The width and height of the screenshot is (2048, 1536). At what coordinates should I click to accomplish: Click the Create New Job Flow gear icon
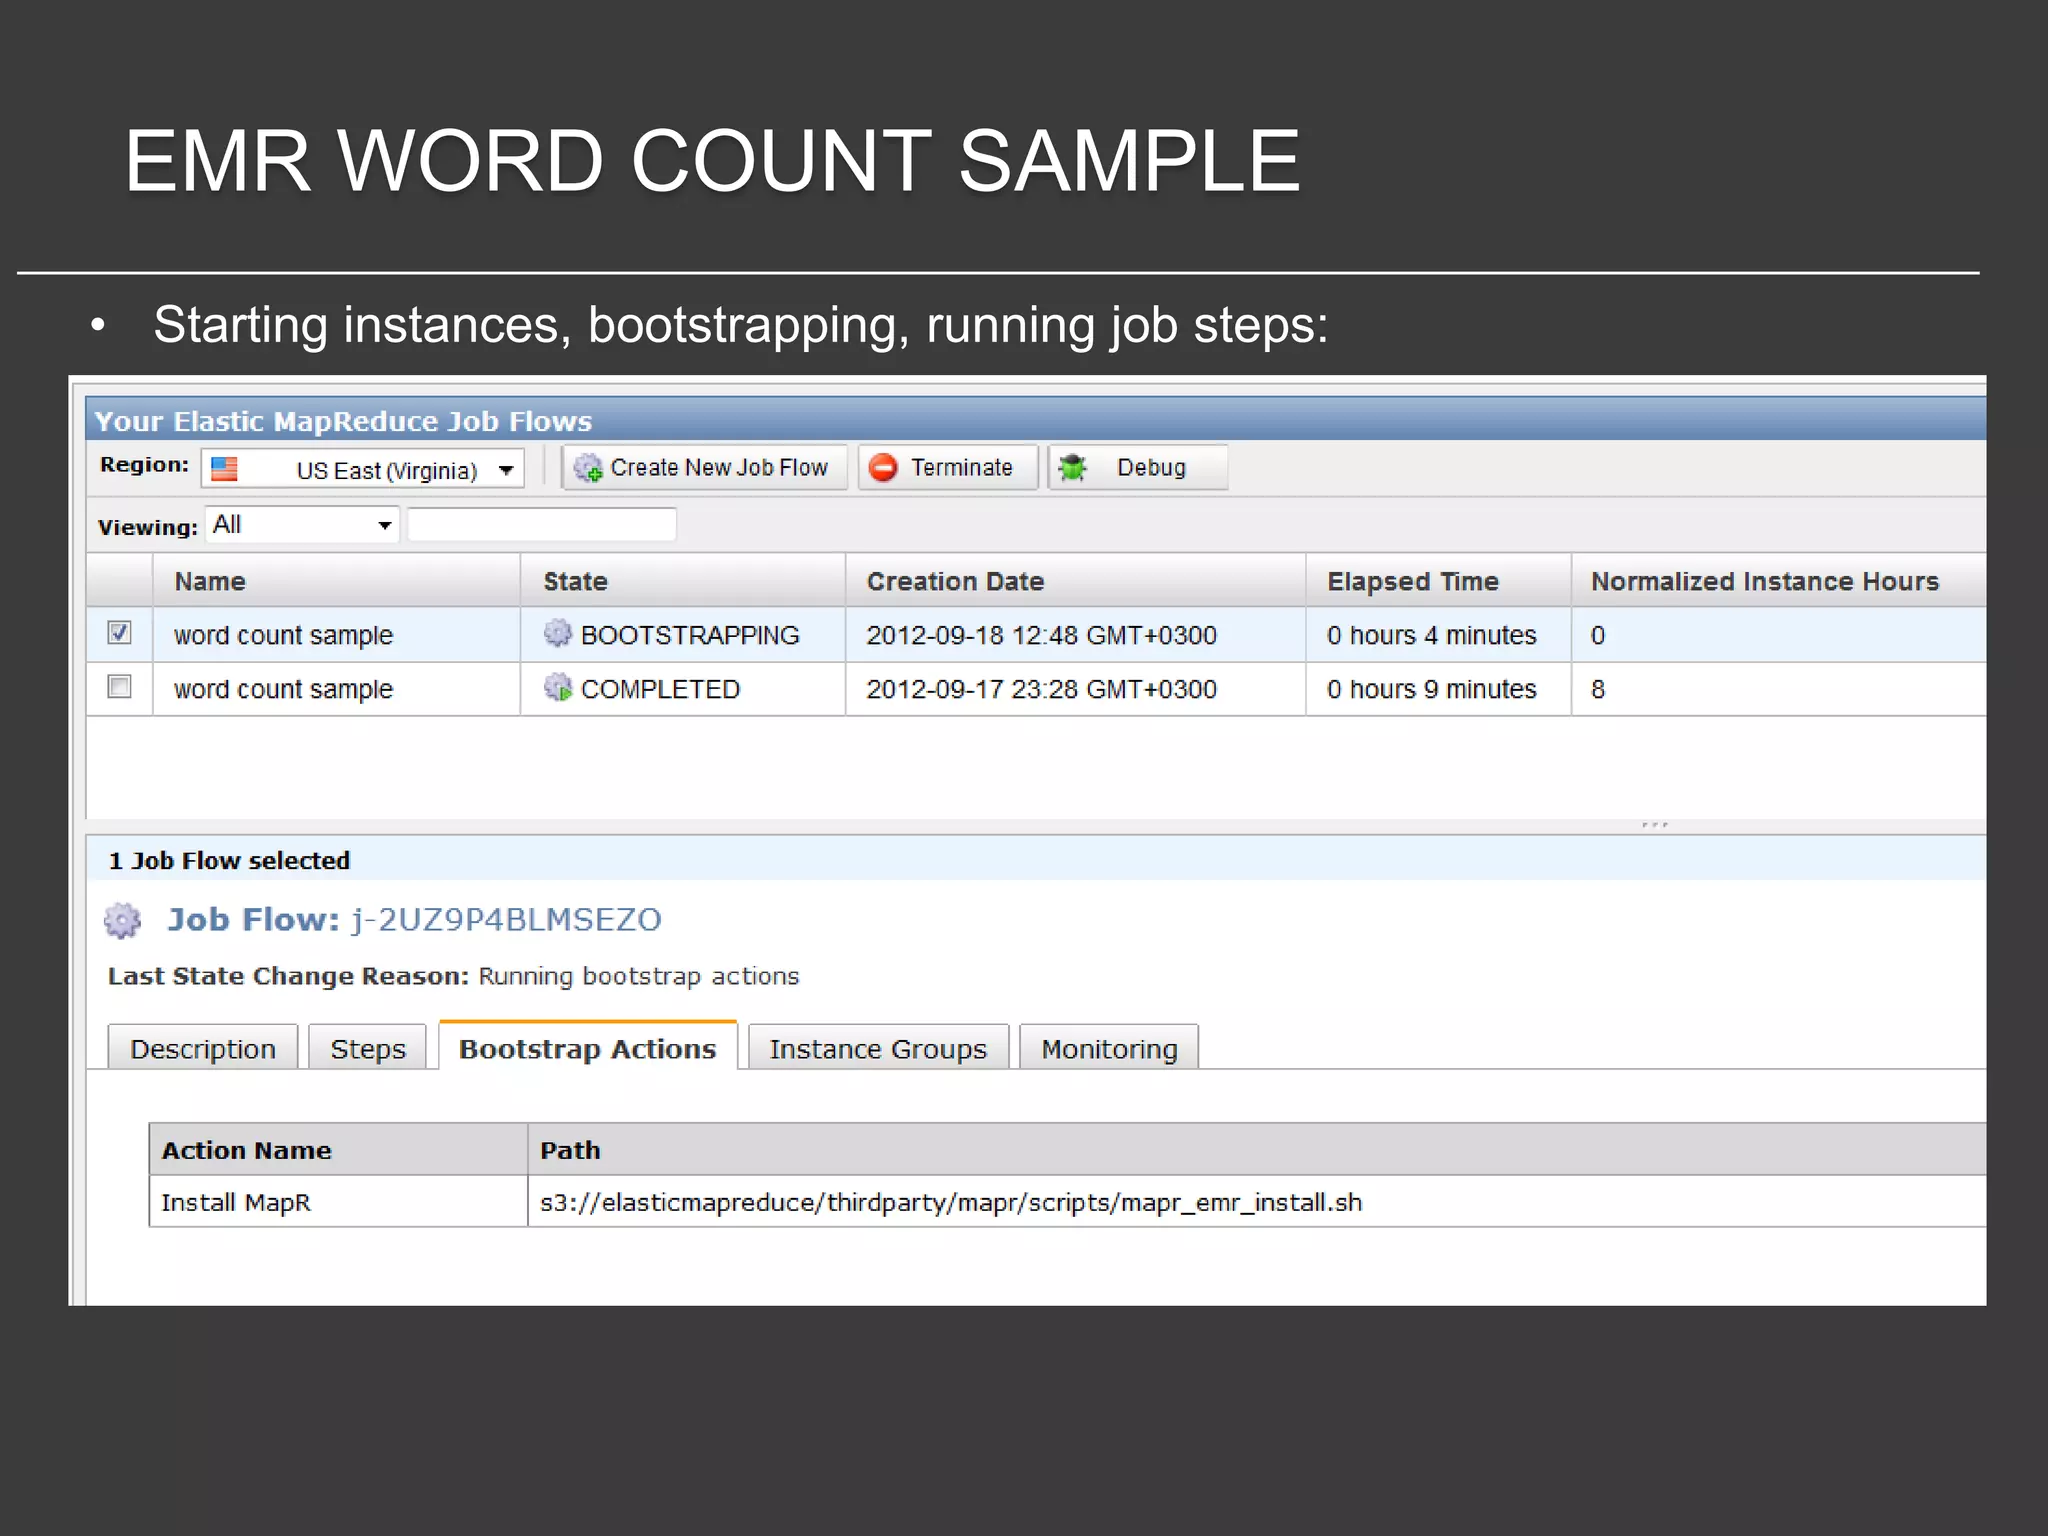point(588,468)
